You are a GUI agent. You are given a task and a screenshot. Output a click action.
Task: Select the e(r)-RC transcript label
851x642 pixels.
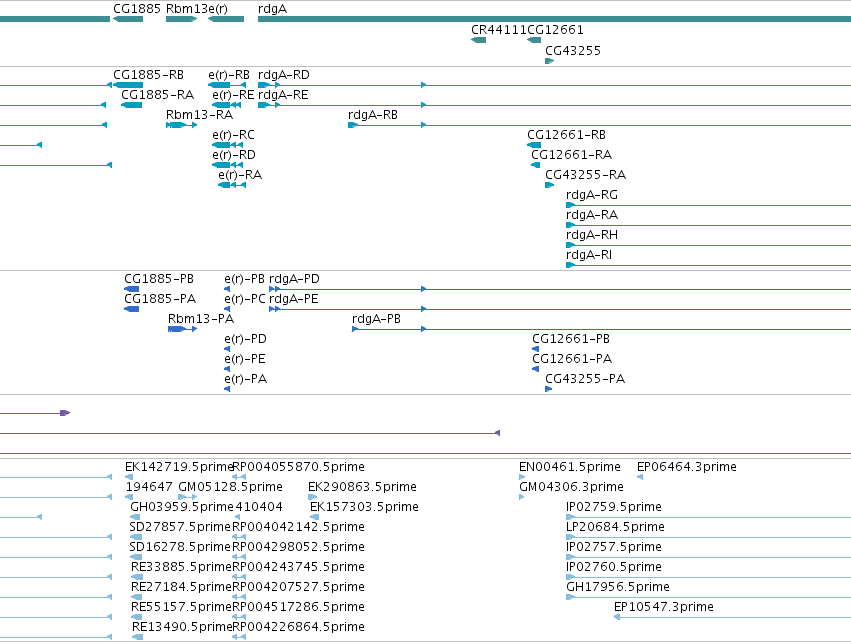coord(233,135)
